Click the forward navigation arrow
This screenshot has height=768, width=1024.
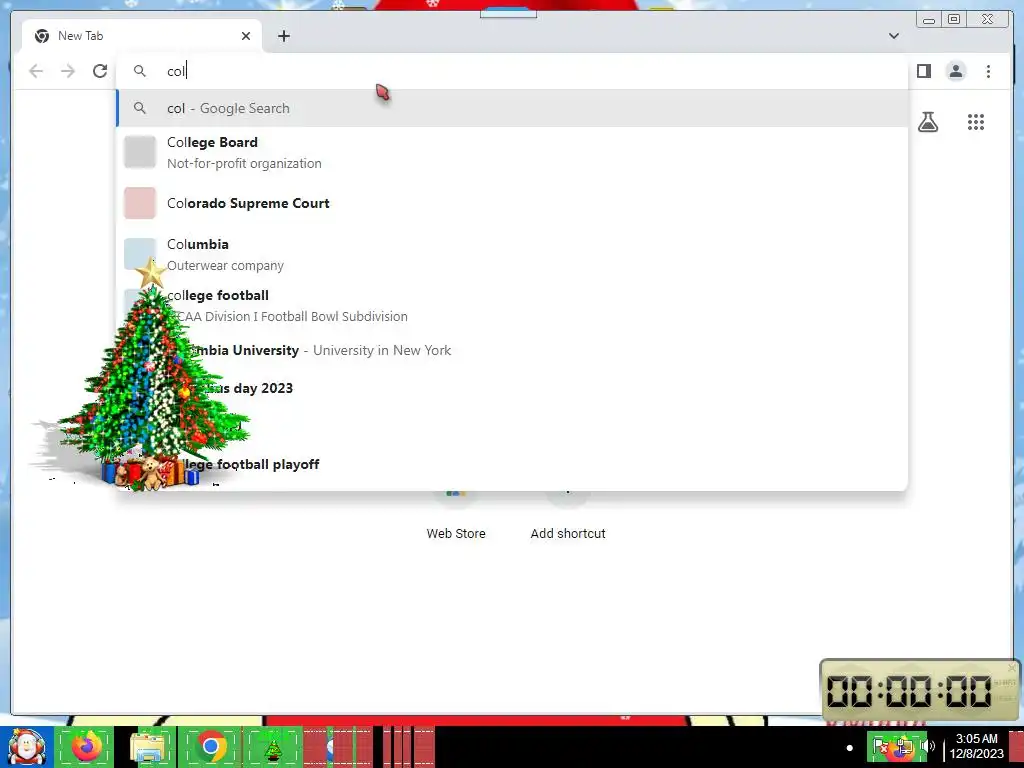(x=68, y=71)
